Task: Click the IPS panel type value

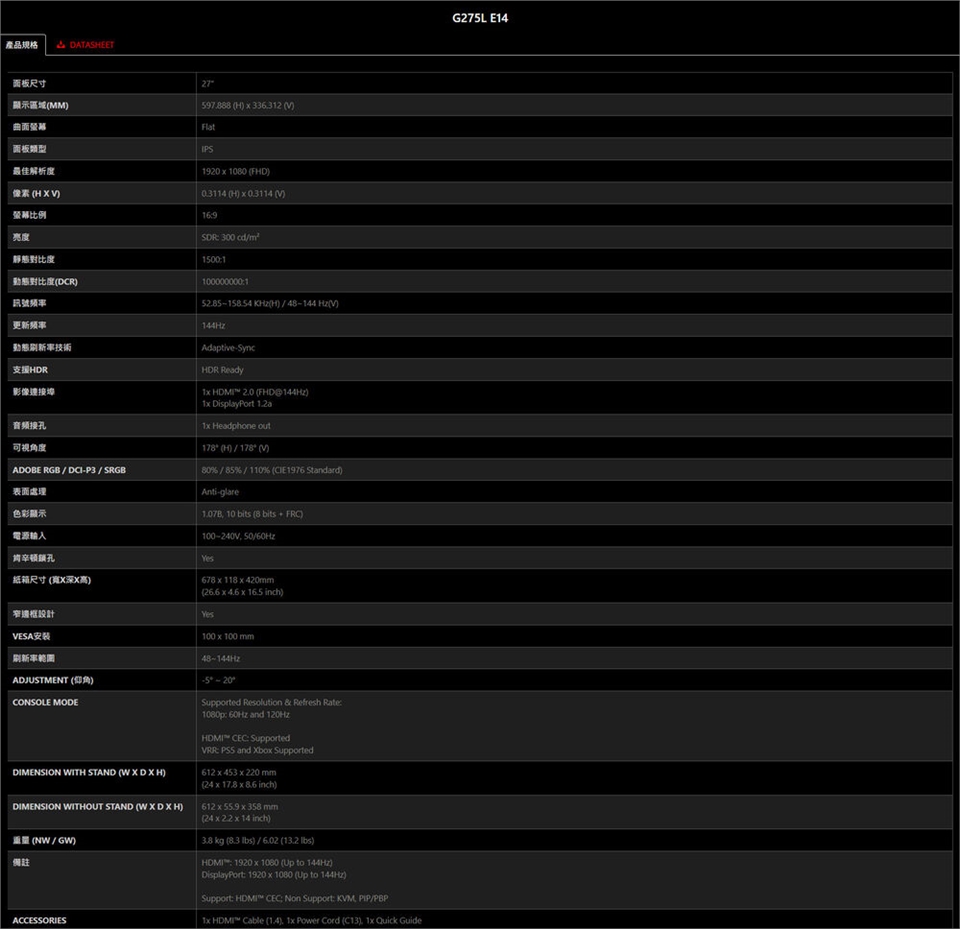Action: (x=207, y=149)
